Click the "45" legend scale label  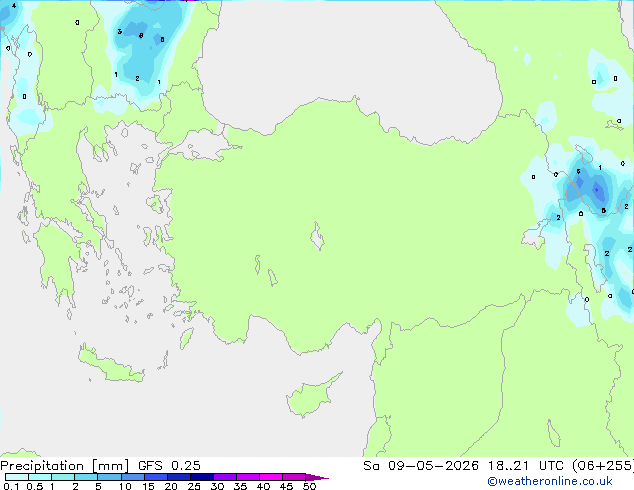point(286,486)
